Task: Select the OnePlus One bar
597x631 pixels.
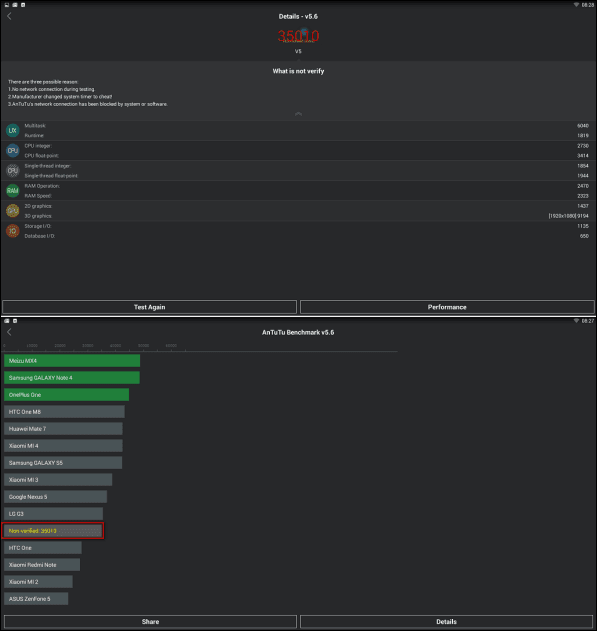Action: (66, 395)
